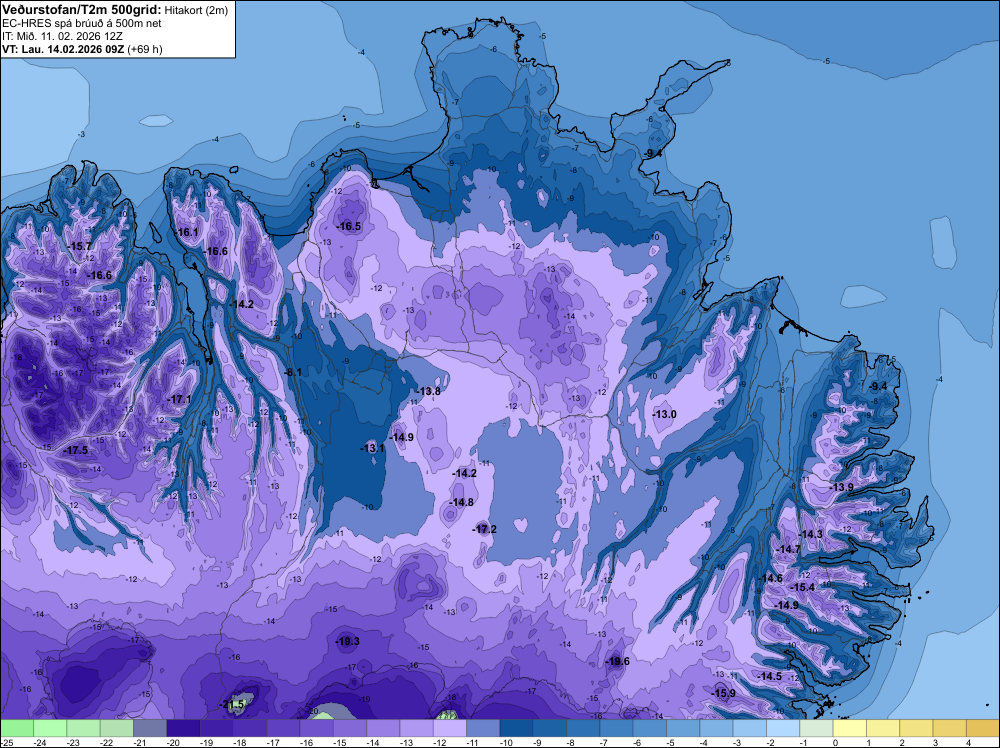This screenshot has height=748, width=1000.
Task: Click the darkest purple legend swatch between -20 and -19
Action: (x=183, y=728)
